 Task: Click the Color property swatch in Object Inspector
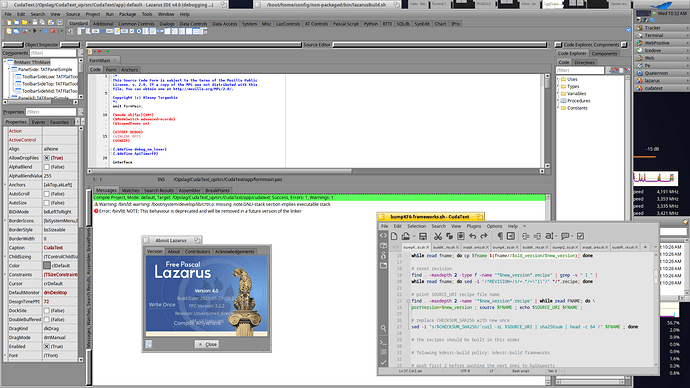[x=47, y=266]
